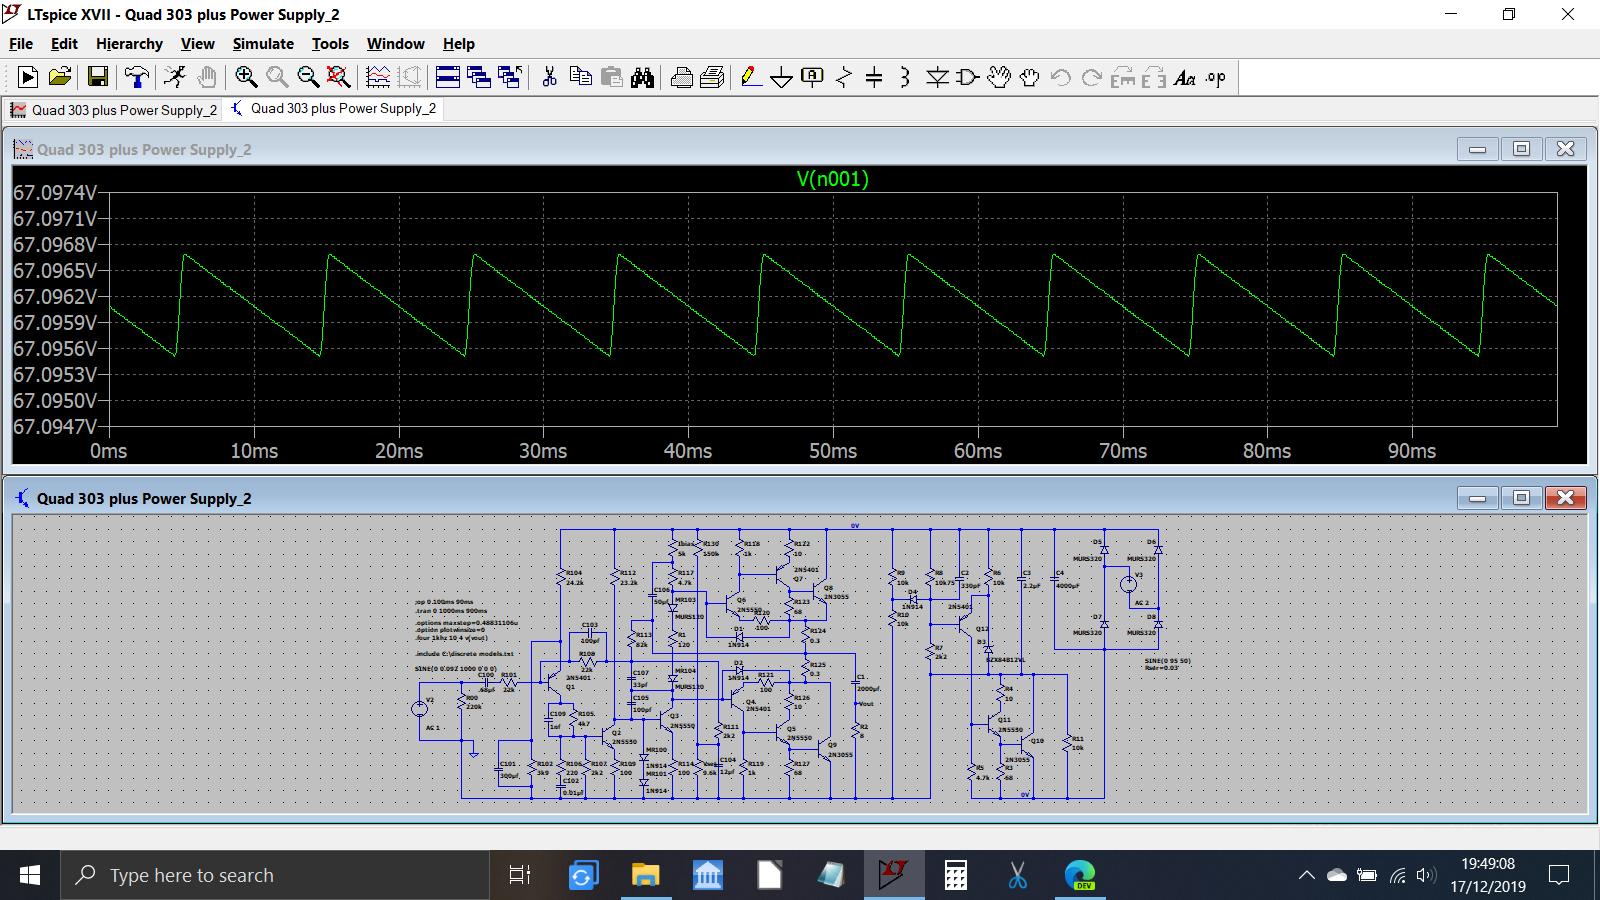Screen dimensions: 1600x900
Task: Show hidden system tray icons
Action: (x=1306, y=875)
